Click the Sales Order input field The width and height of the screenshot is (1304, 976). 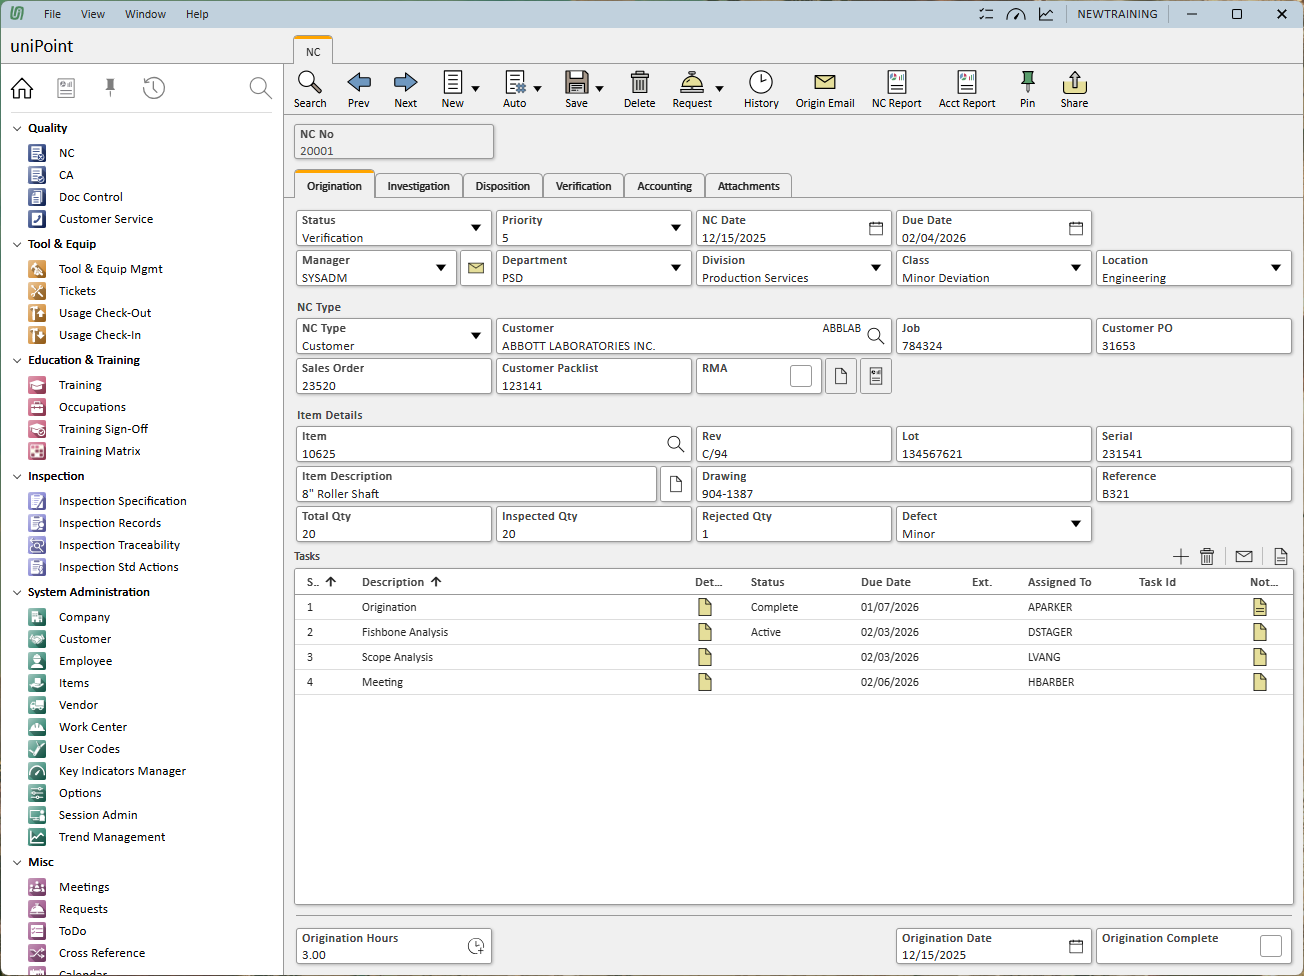(x=394, y=376)
